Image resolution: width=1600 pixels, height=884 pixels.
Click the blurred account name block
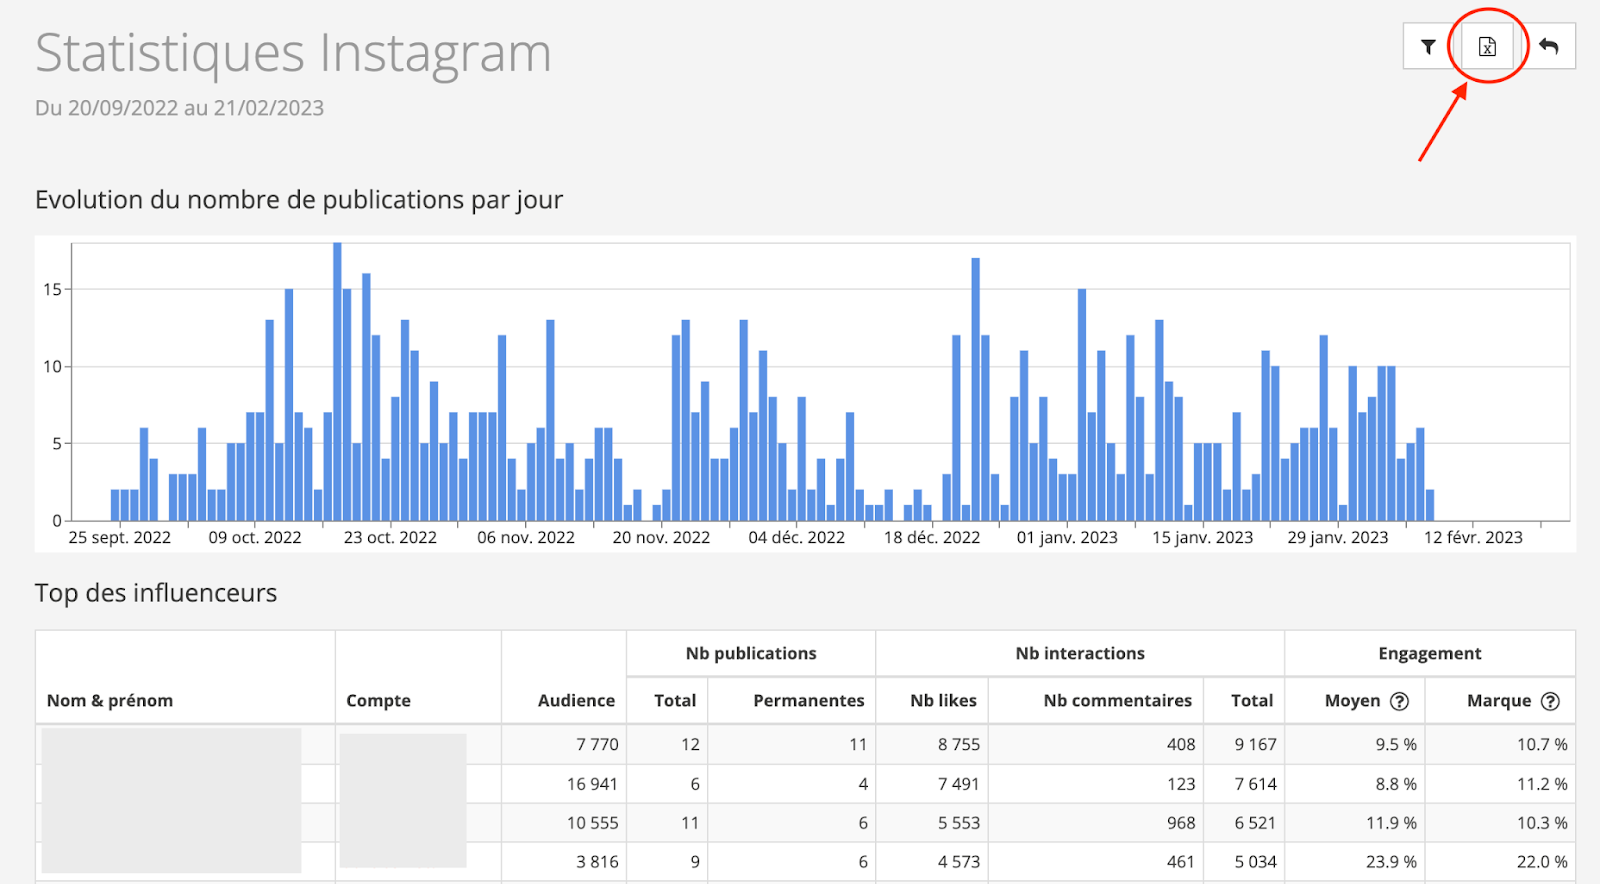tap(403, 800)
